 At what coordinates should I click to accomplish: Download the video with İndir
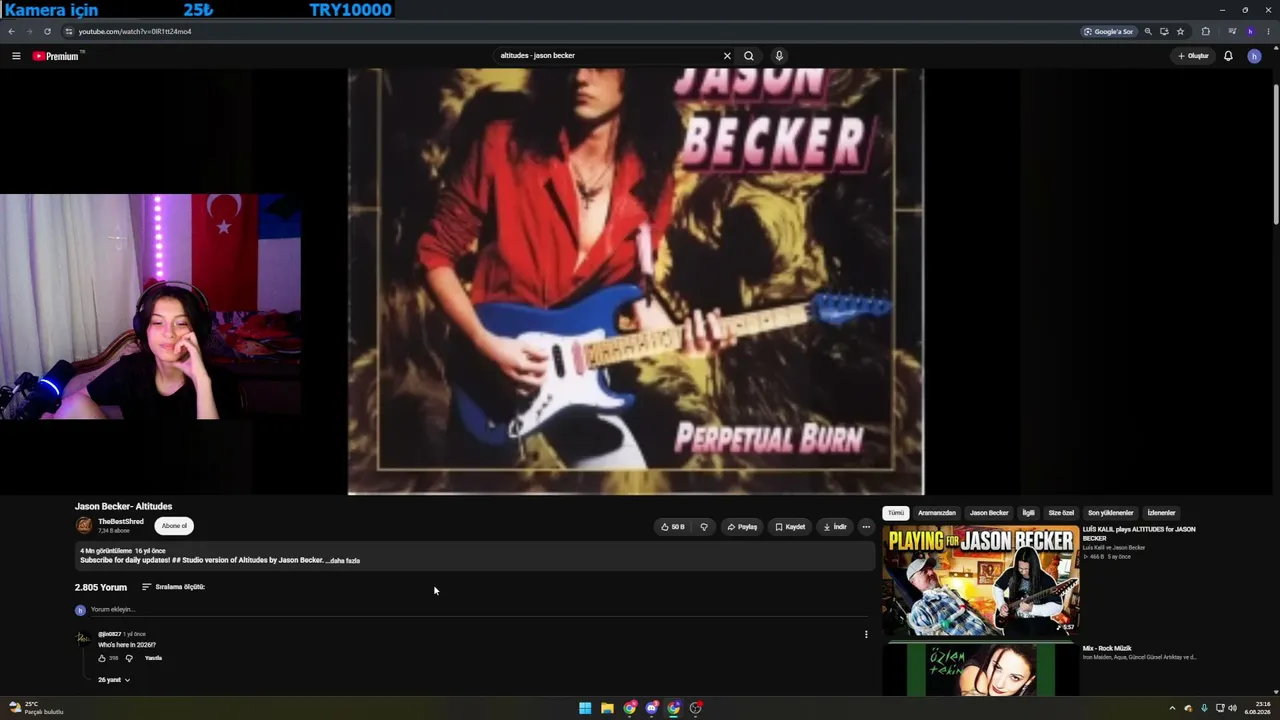[x=835, y=527]
